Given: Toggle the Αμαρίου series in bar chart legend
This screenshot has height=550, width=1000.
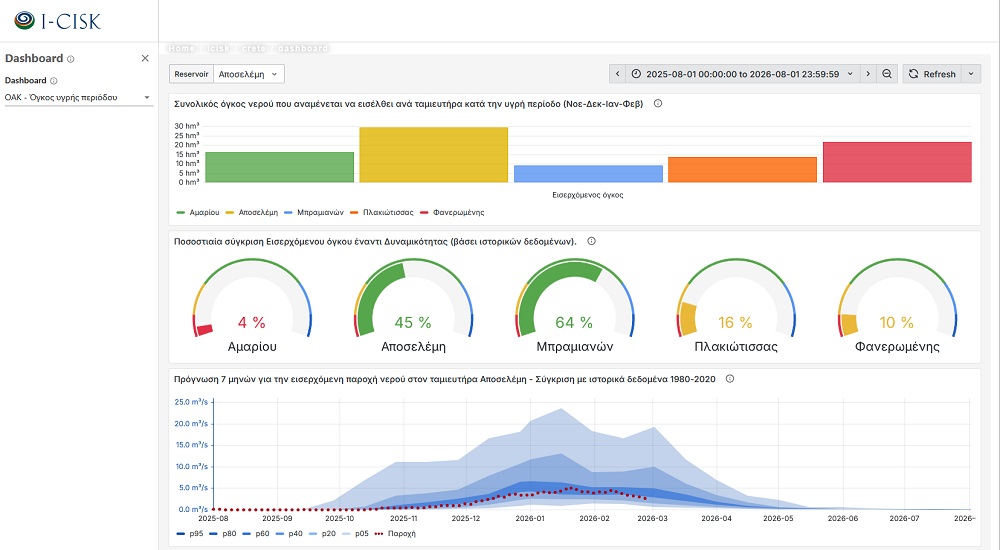Looking at the screenshot, I should point(197,212).
